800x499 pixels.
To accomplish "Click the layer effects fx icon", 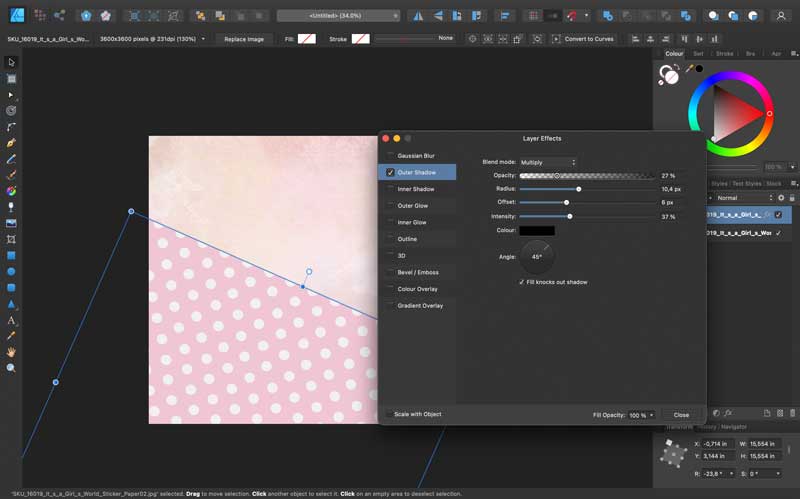I will 728,413.
